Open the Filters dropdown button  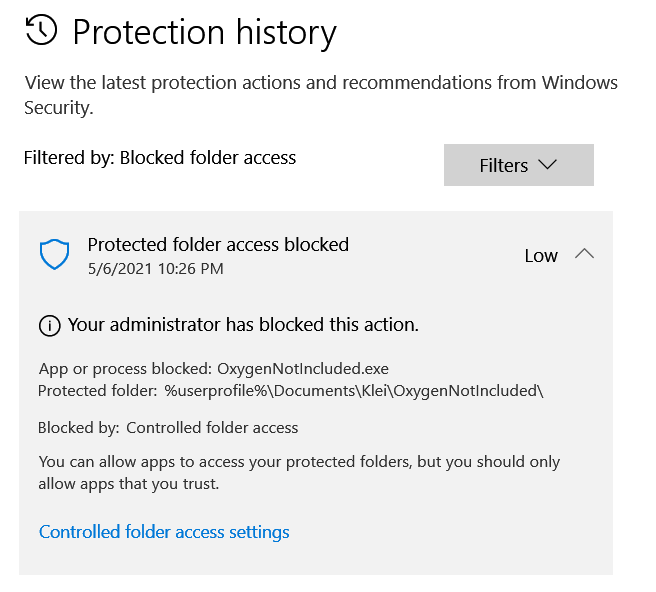tap(518, 165)
